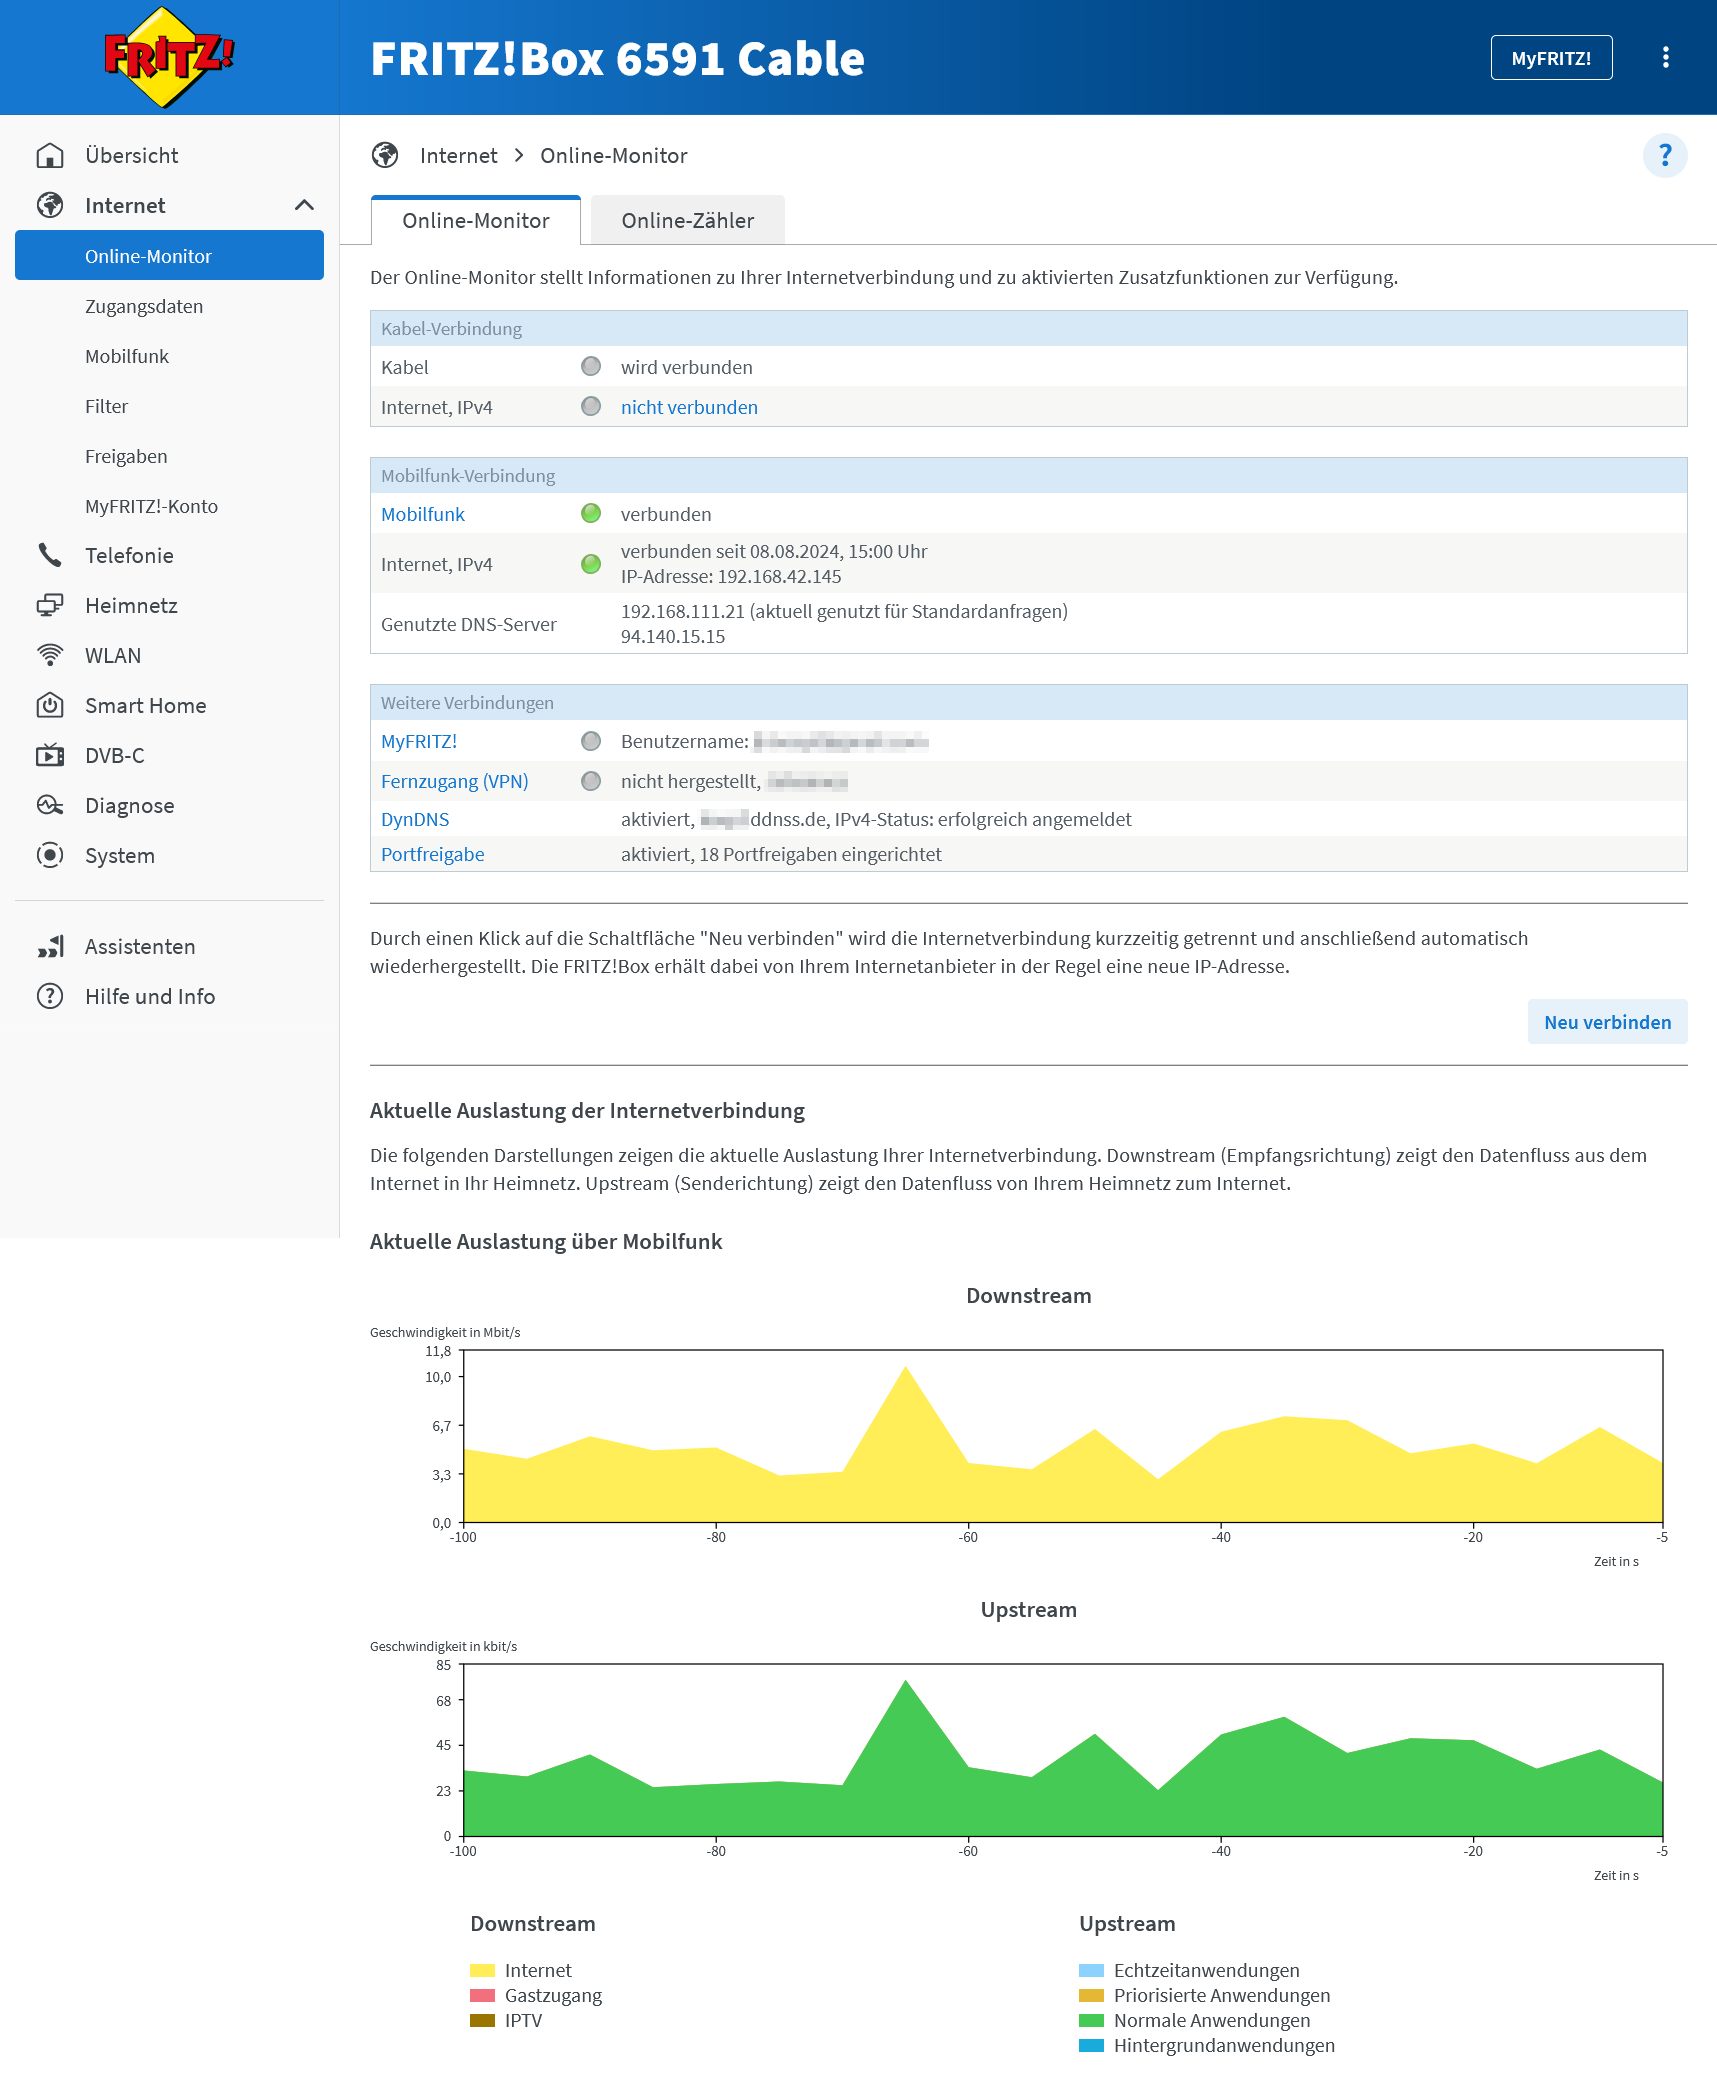Click the Heimnetz network icon
1717x2096 pixels.
click(x=50, y=605)
